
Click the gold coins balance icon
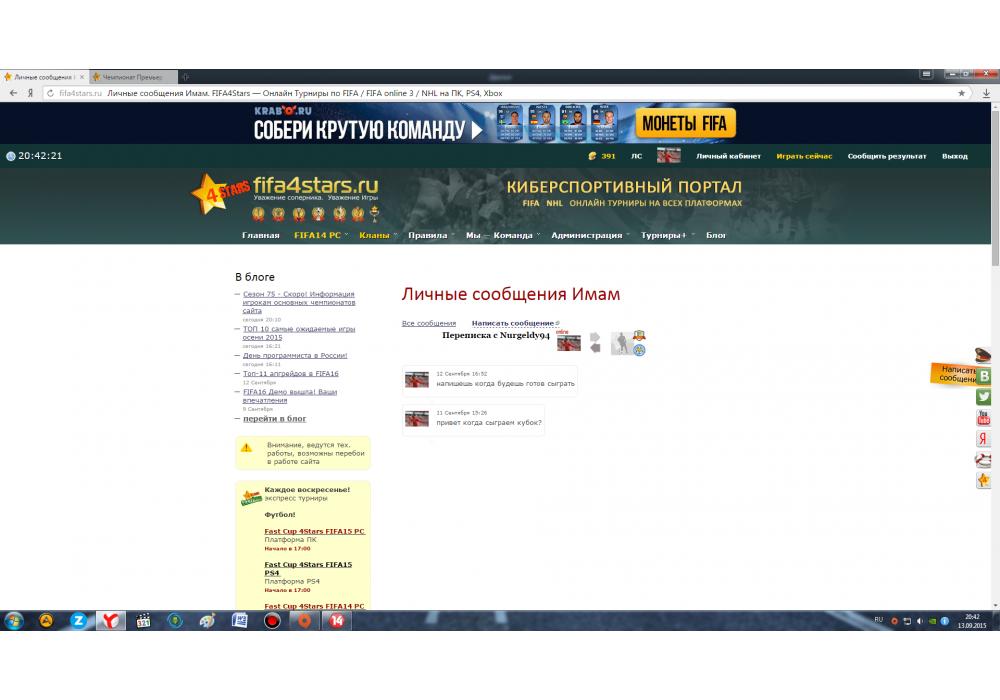click(592, 156)
